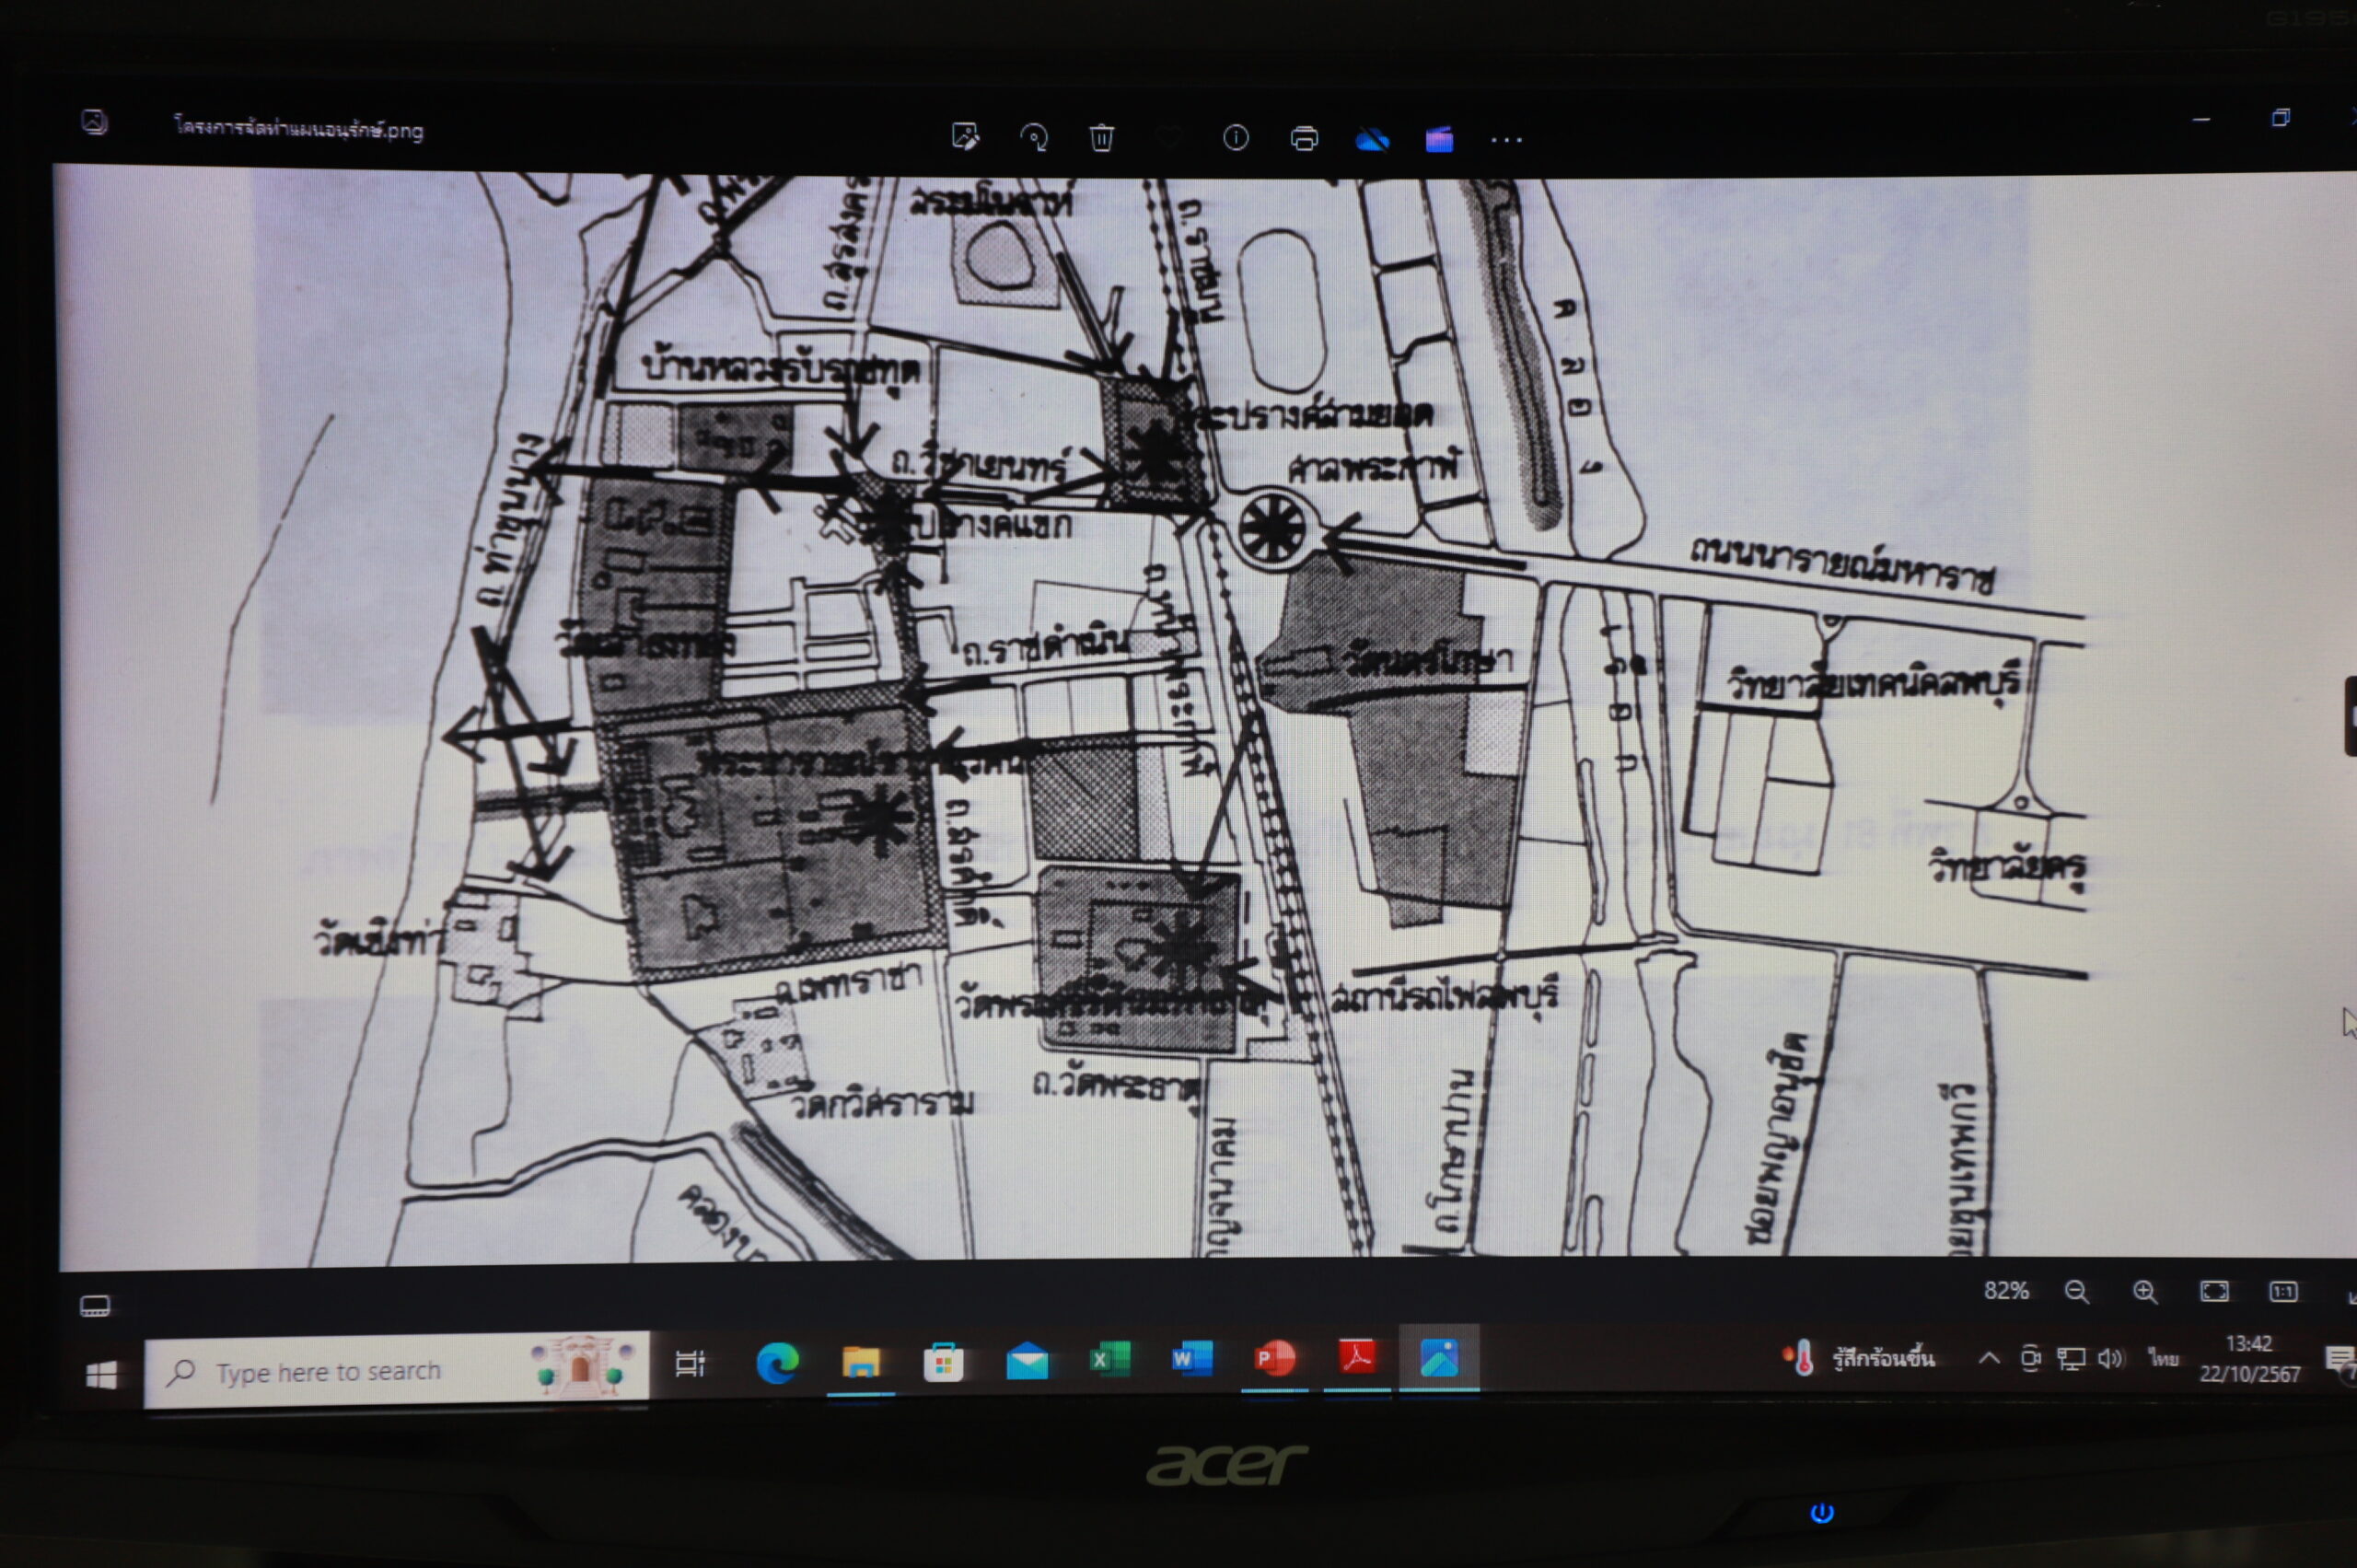Viewport: 2357px width, 1568px height.
Task: Toggle the filmstrip view button
Action: coord(95,1305)
